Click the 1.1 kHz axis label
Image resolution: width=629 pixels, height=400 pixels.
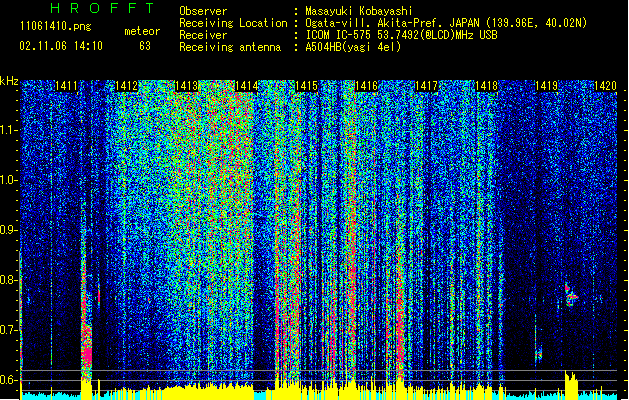9,130
